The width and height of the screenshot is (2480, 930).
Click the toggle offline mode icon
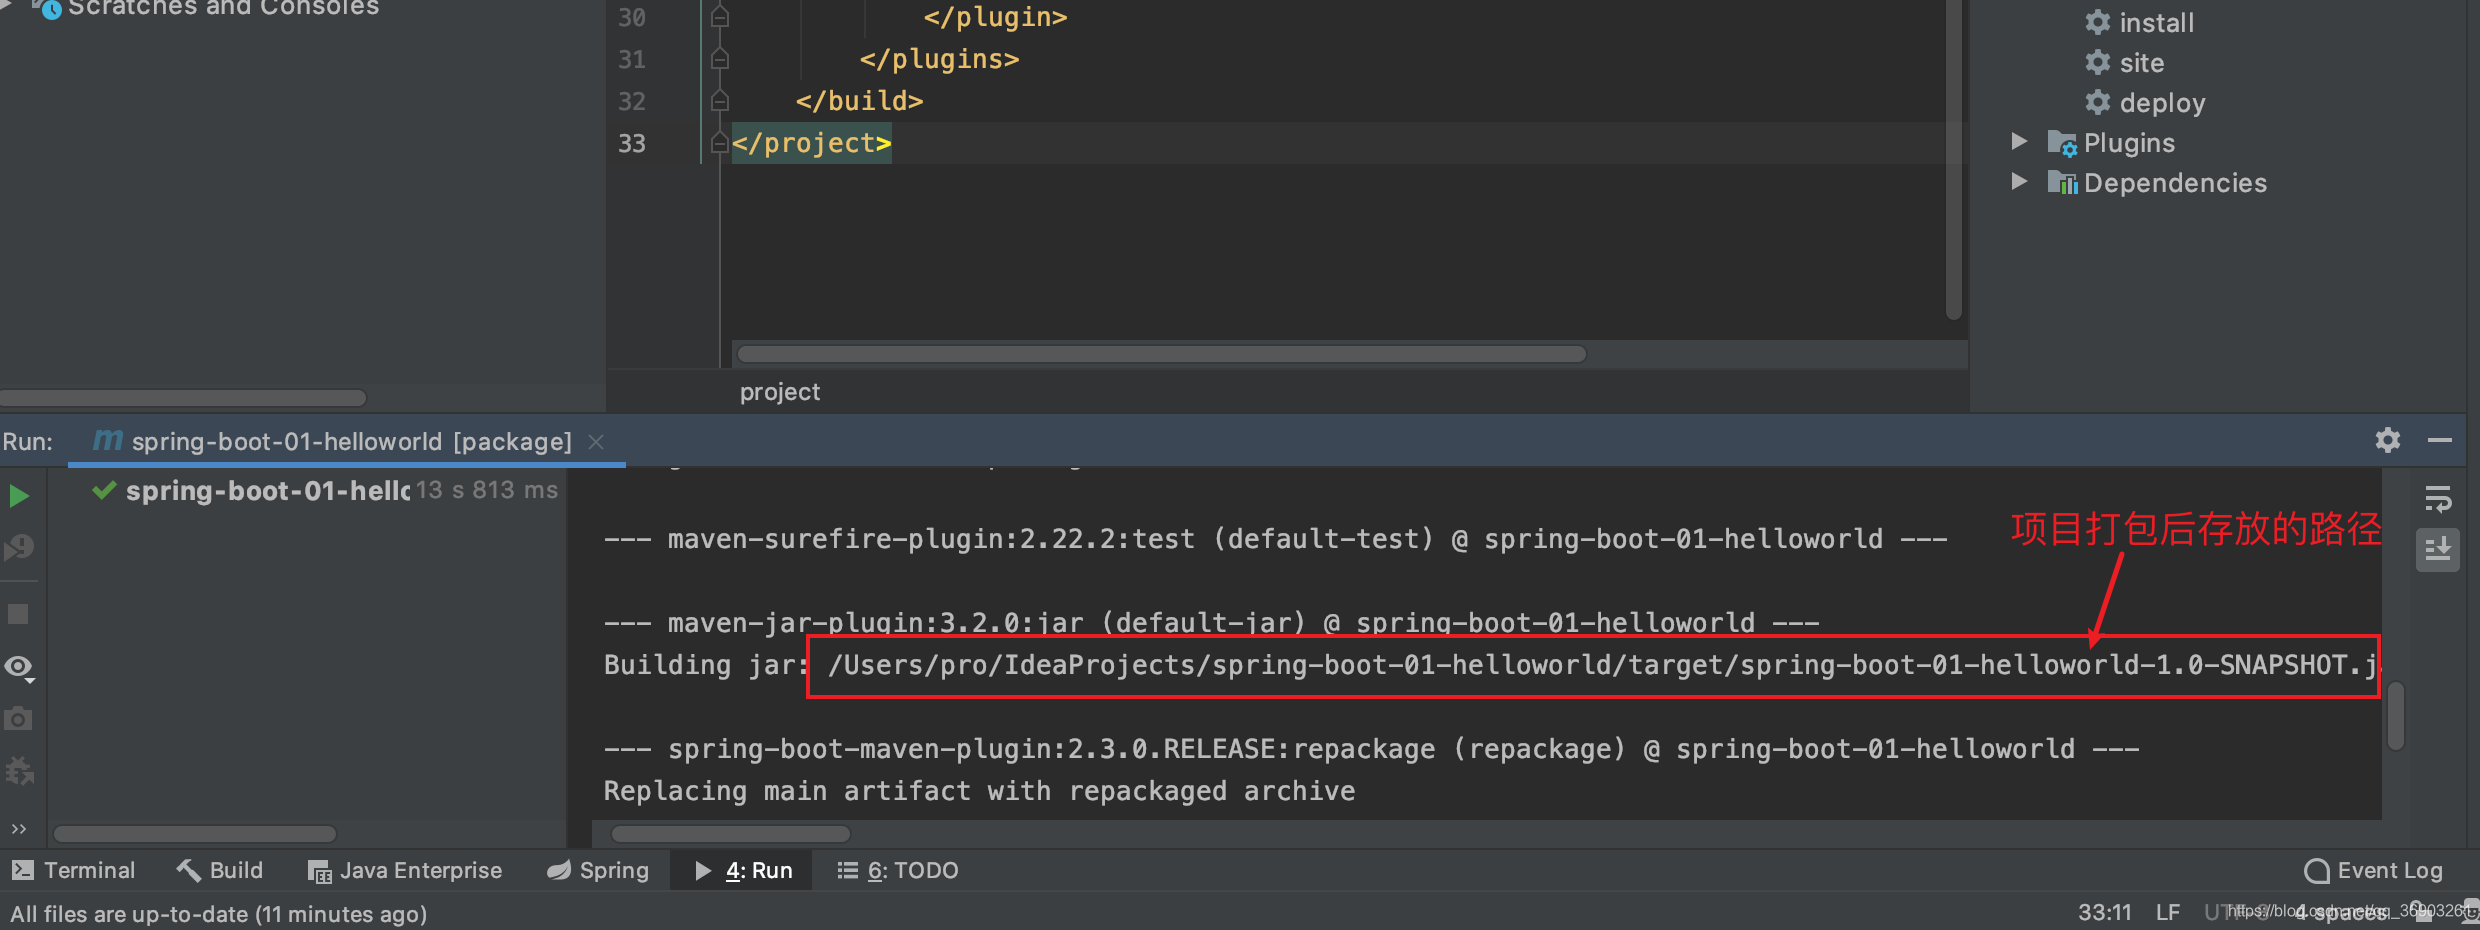(x=19, y=548)
